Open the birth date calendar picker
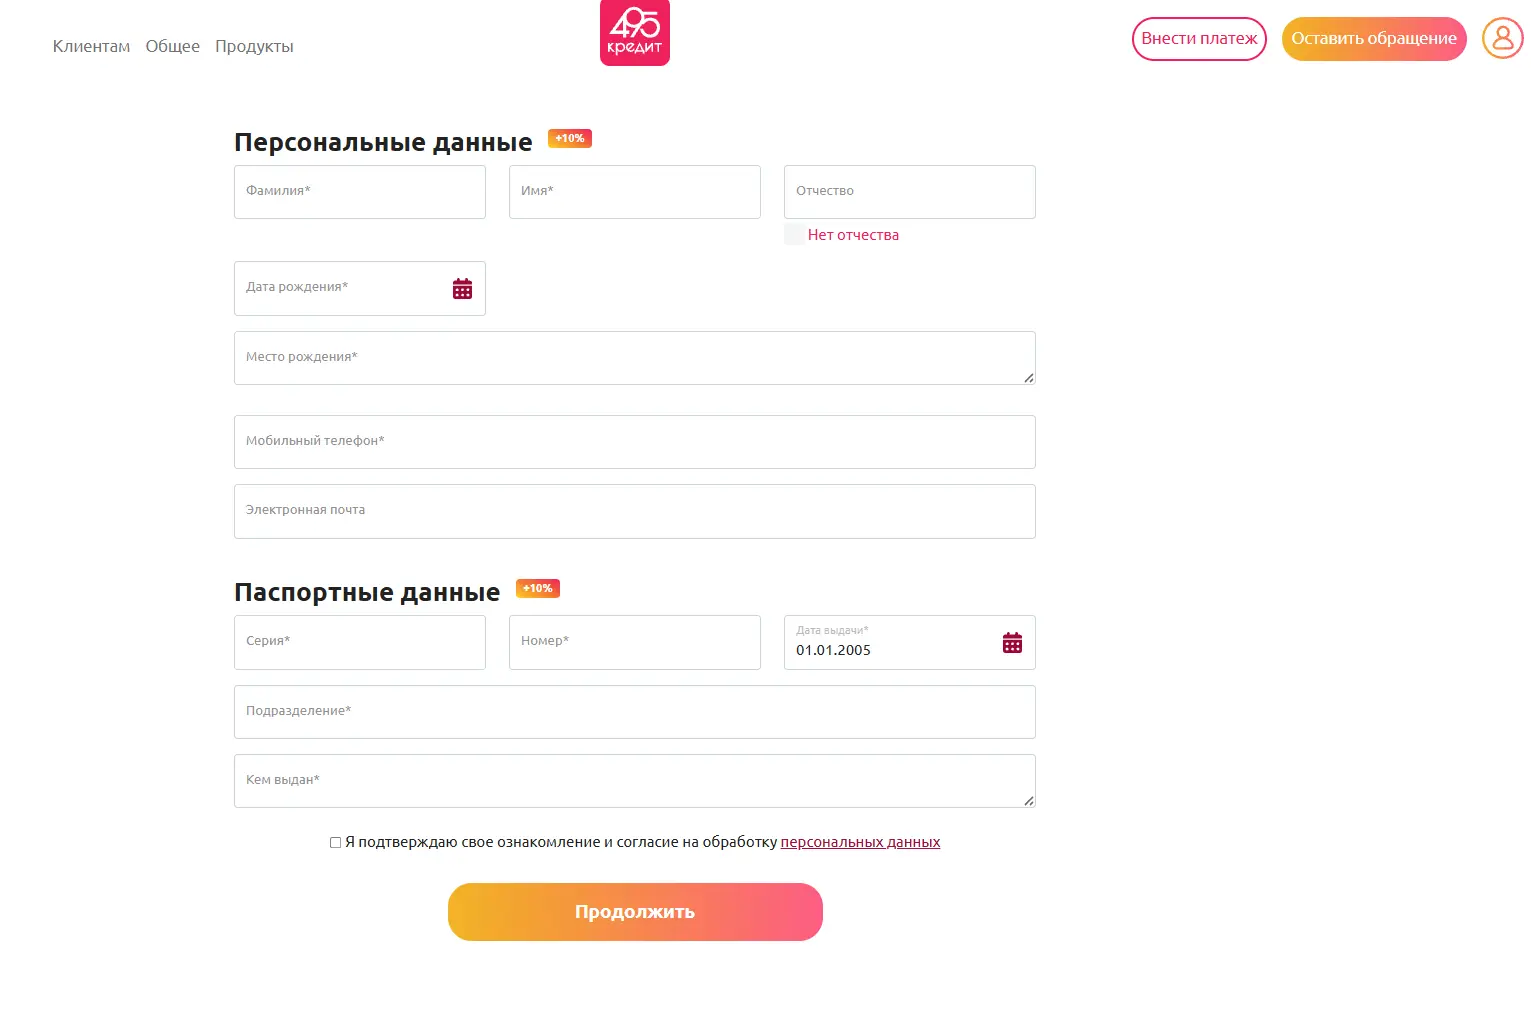The image size is (1531, 1014). (x=462, y=289)
